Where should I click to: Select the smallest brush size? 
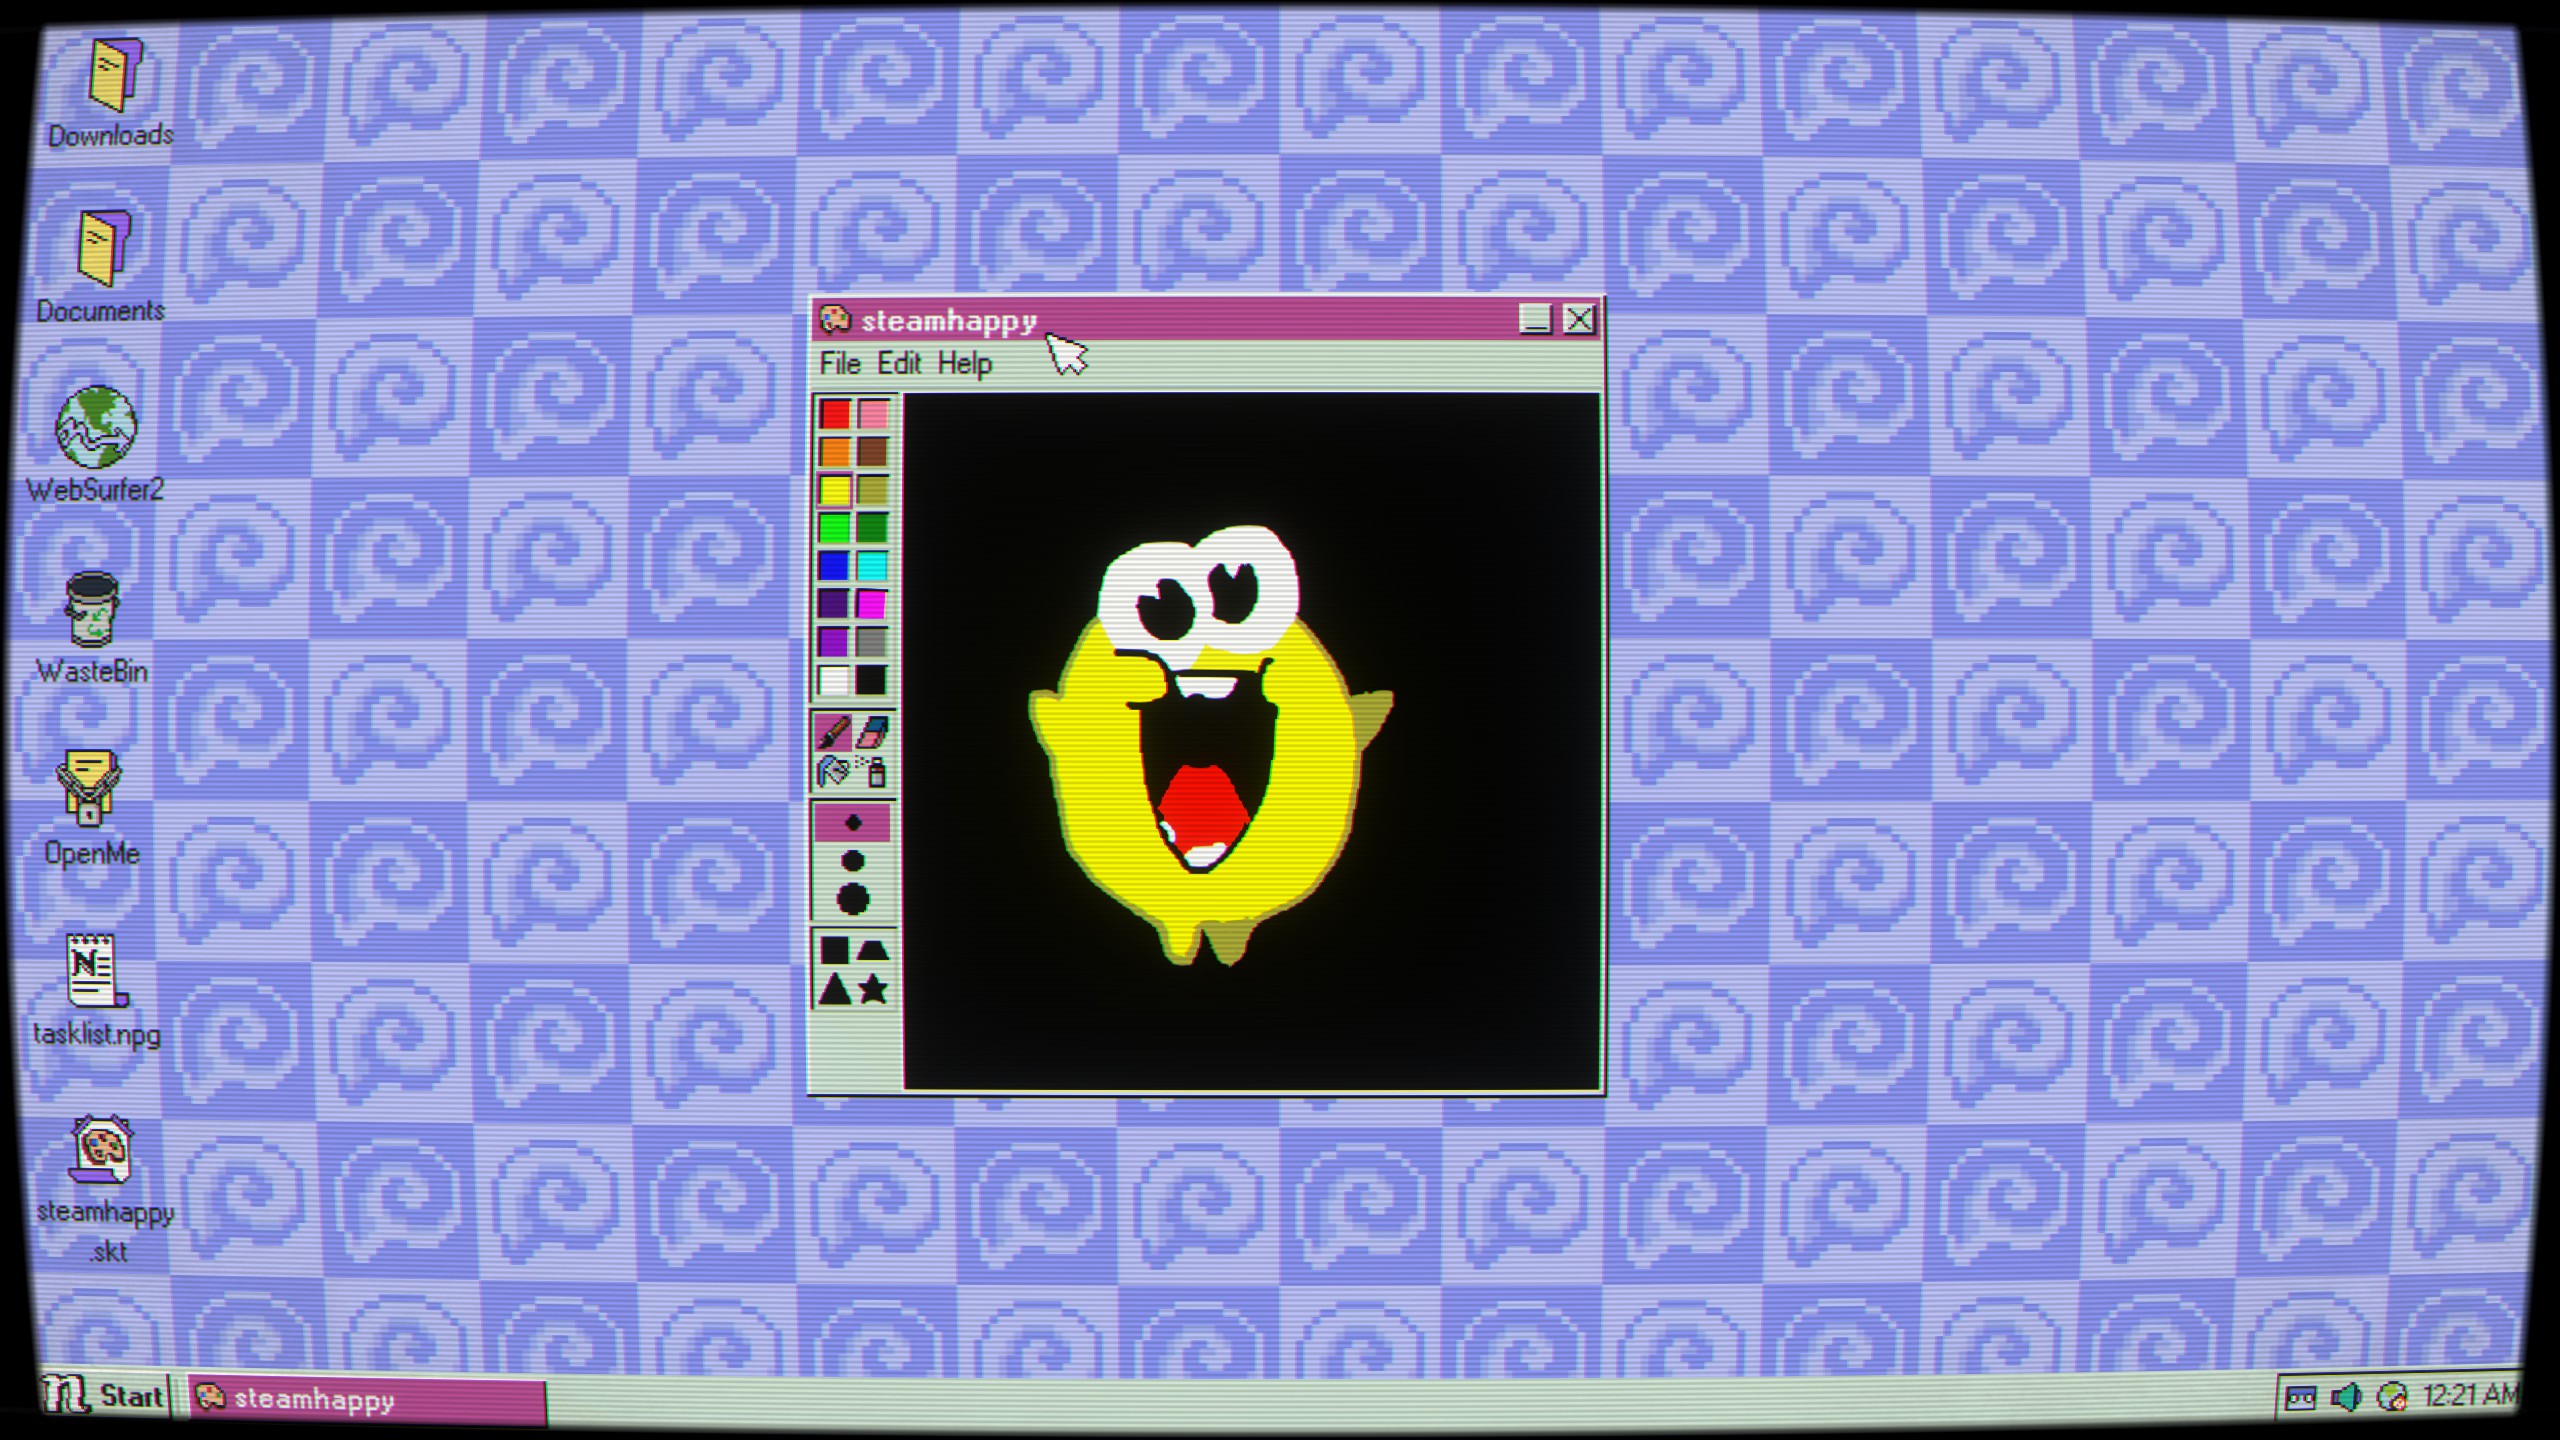(852, 822)
